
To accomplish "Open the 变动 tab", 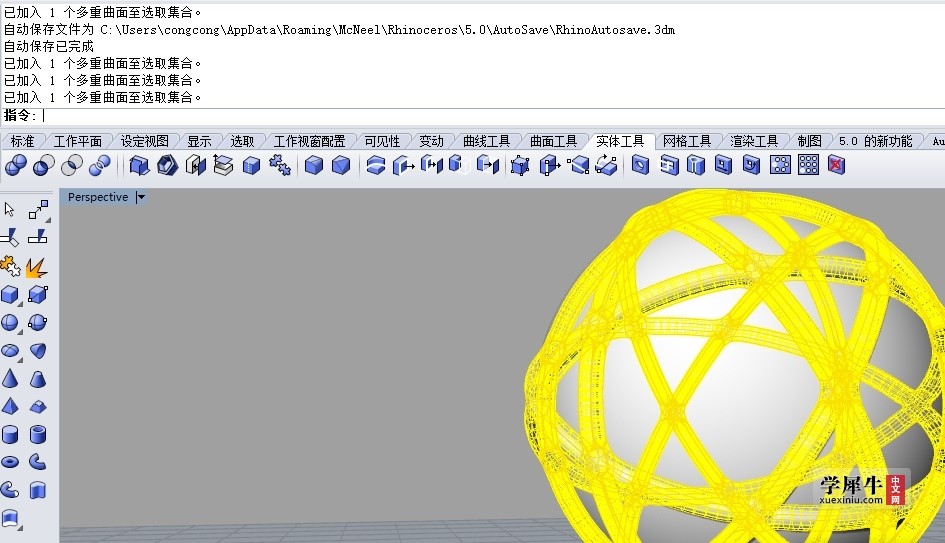I will tap(432, 141).
